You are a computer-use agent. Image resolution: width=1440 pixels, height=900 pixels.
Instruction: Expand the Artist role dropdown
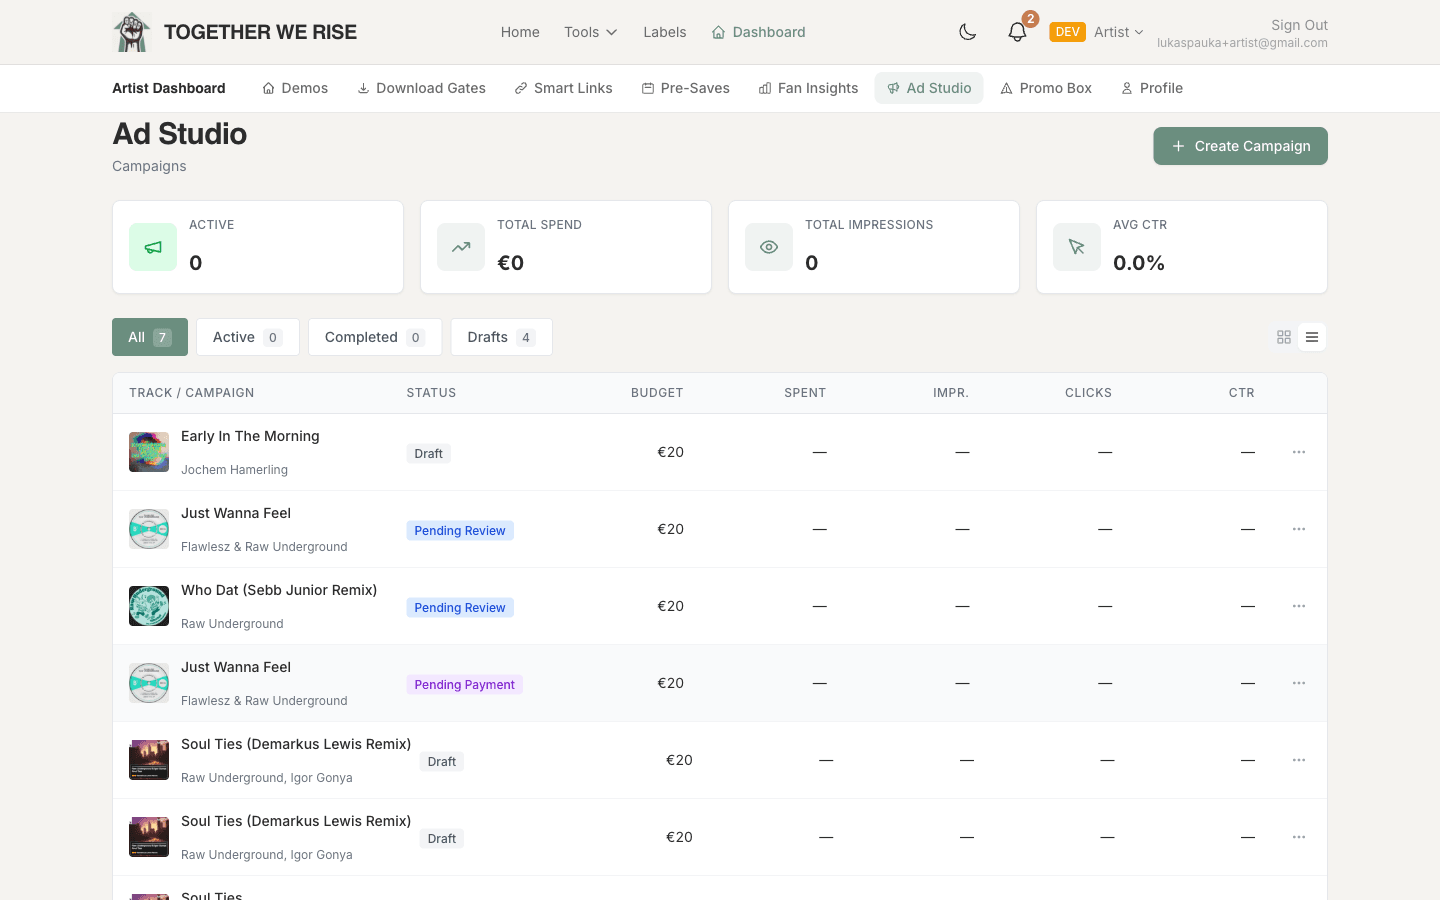tap(1118, 32)
